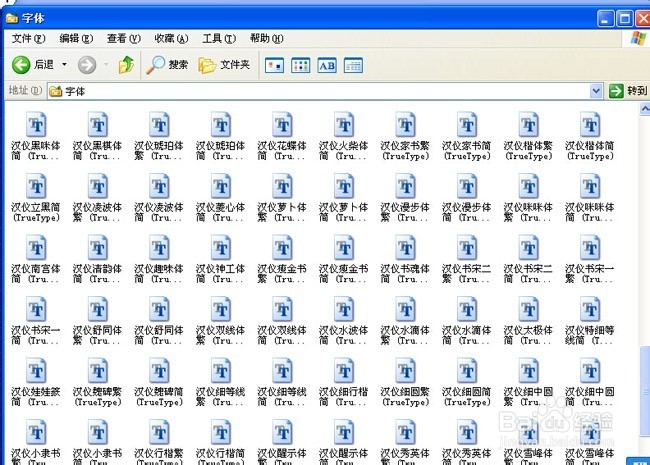Select the 汉仪黑棋体简 font icon

coord(98,124)
